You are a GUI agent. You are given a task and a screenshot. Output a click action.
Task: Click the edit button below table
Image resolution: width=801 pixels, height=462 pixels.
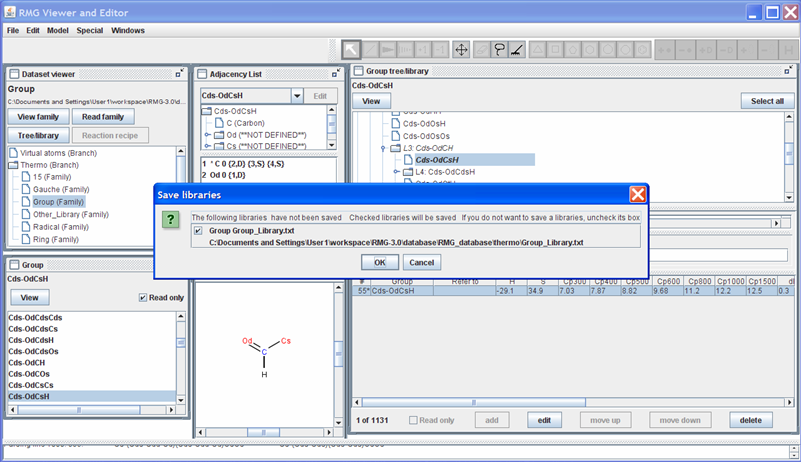click(x=544, y=420)
